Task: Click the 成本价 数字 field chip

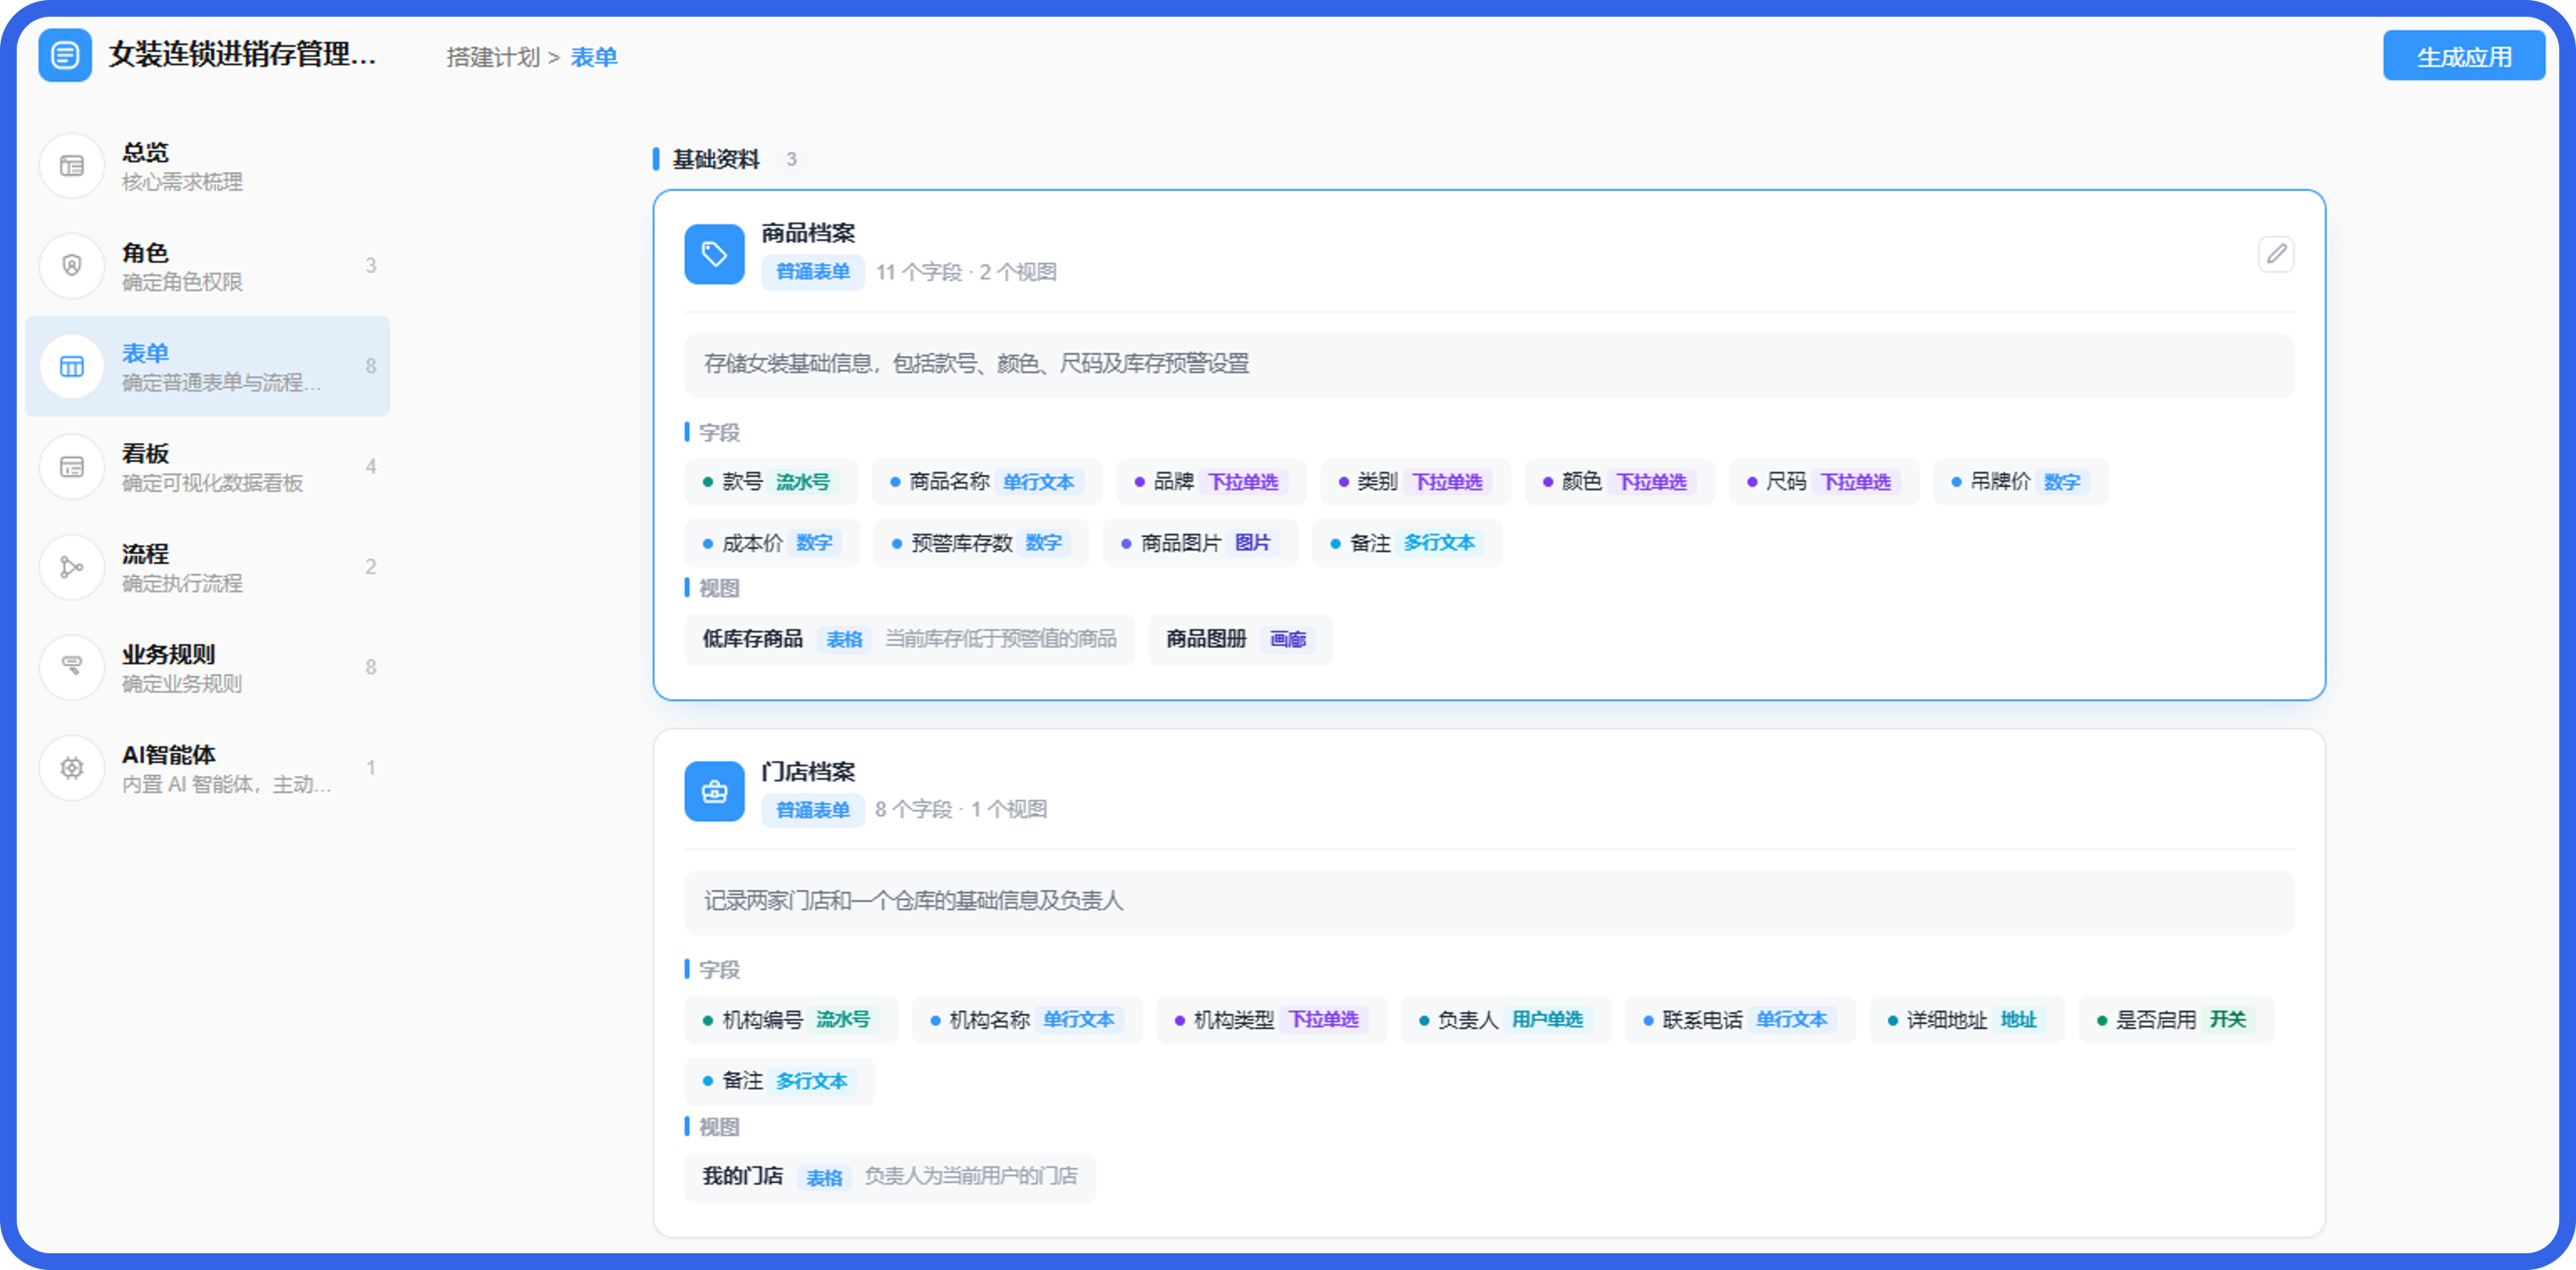Action: (x=772, y=543)
